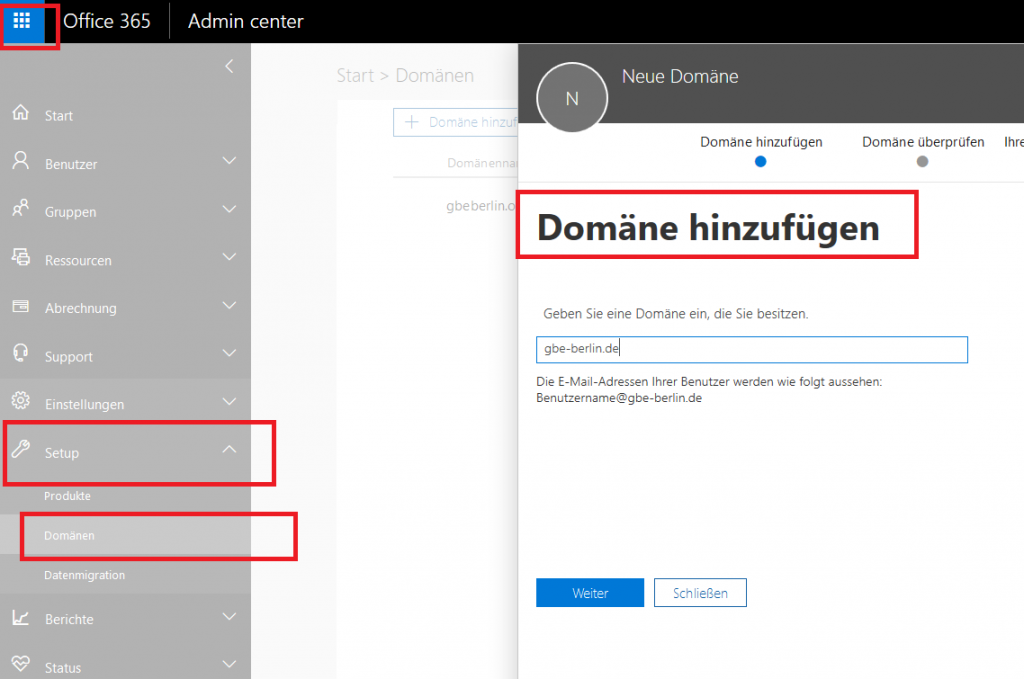This screenshot has width=1024, height=679.
Task: Select the Domäne überprüfen step
Action: pos(922,142)
